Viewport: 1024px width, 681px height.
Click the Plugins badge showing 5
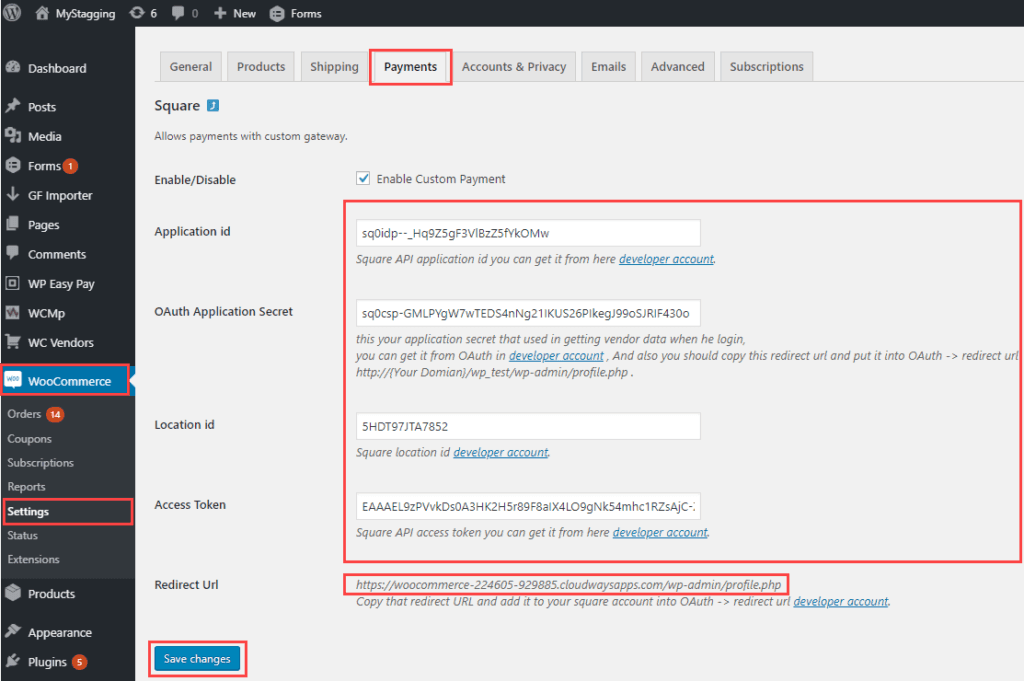tap(79, 662)
